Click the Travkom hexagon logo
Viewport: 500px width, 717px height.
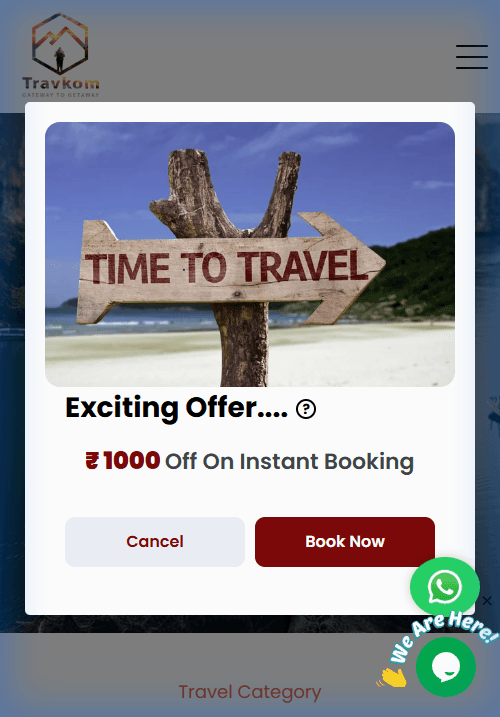point(60,43)
